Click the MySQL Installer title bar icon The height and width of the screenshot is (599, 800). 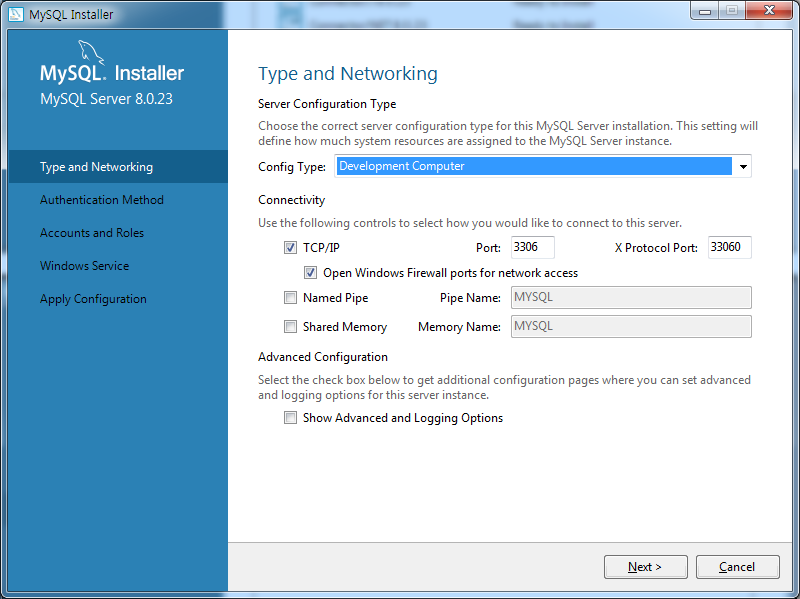[16, 14]
